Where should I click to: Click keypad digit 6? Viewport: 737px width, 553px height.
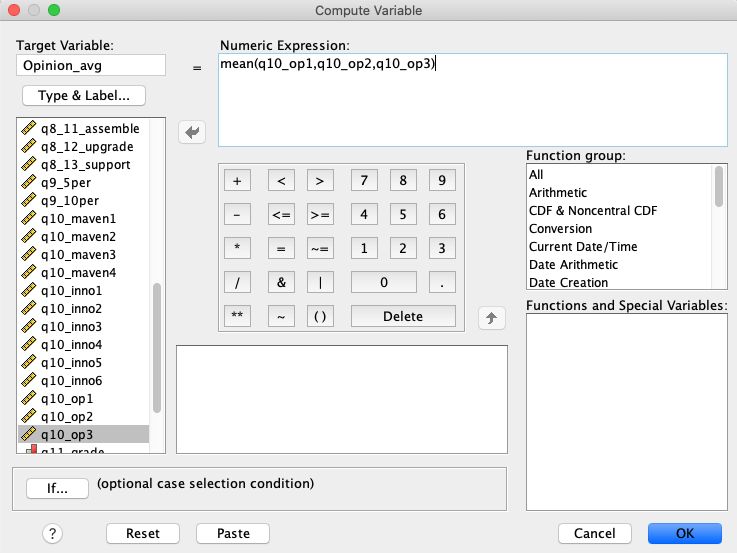(x=442, y=215)
